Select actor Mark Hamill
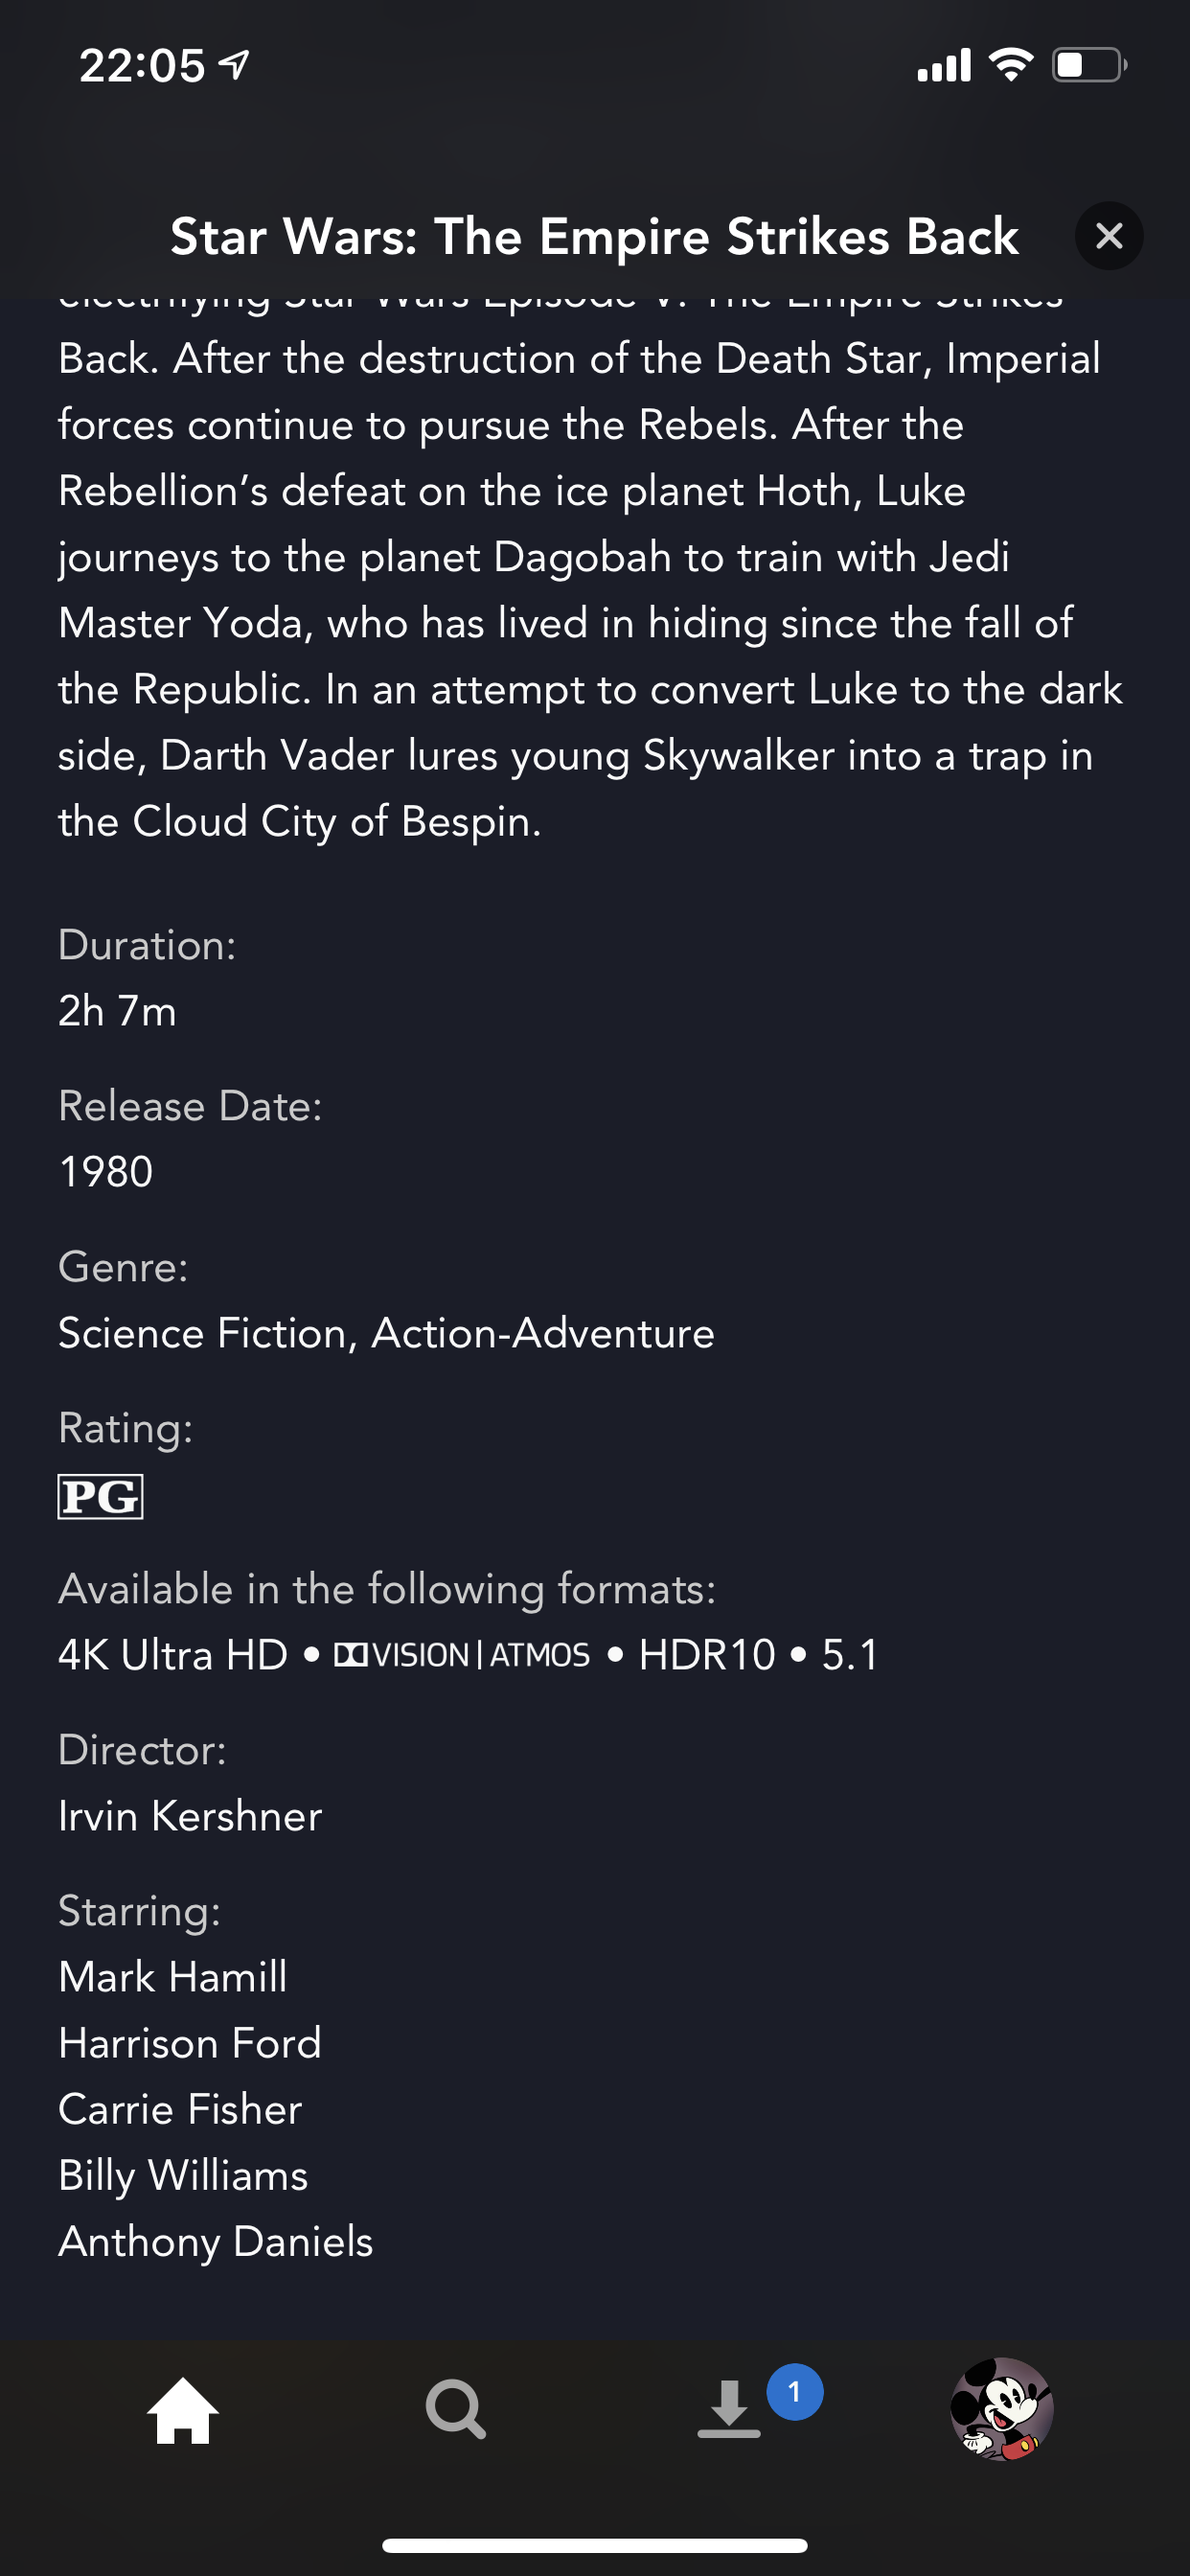This screenshot has width=1190, height=2576. tap(173, 1977)
